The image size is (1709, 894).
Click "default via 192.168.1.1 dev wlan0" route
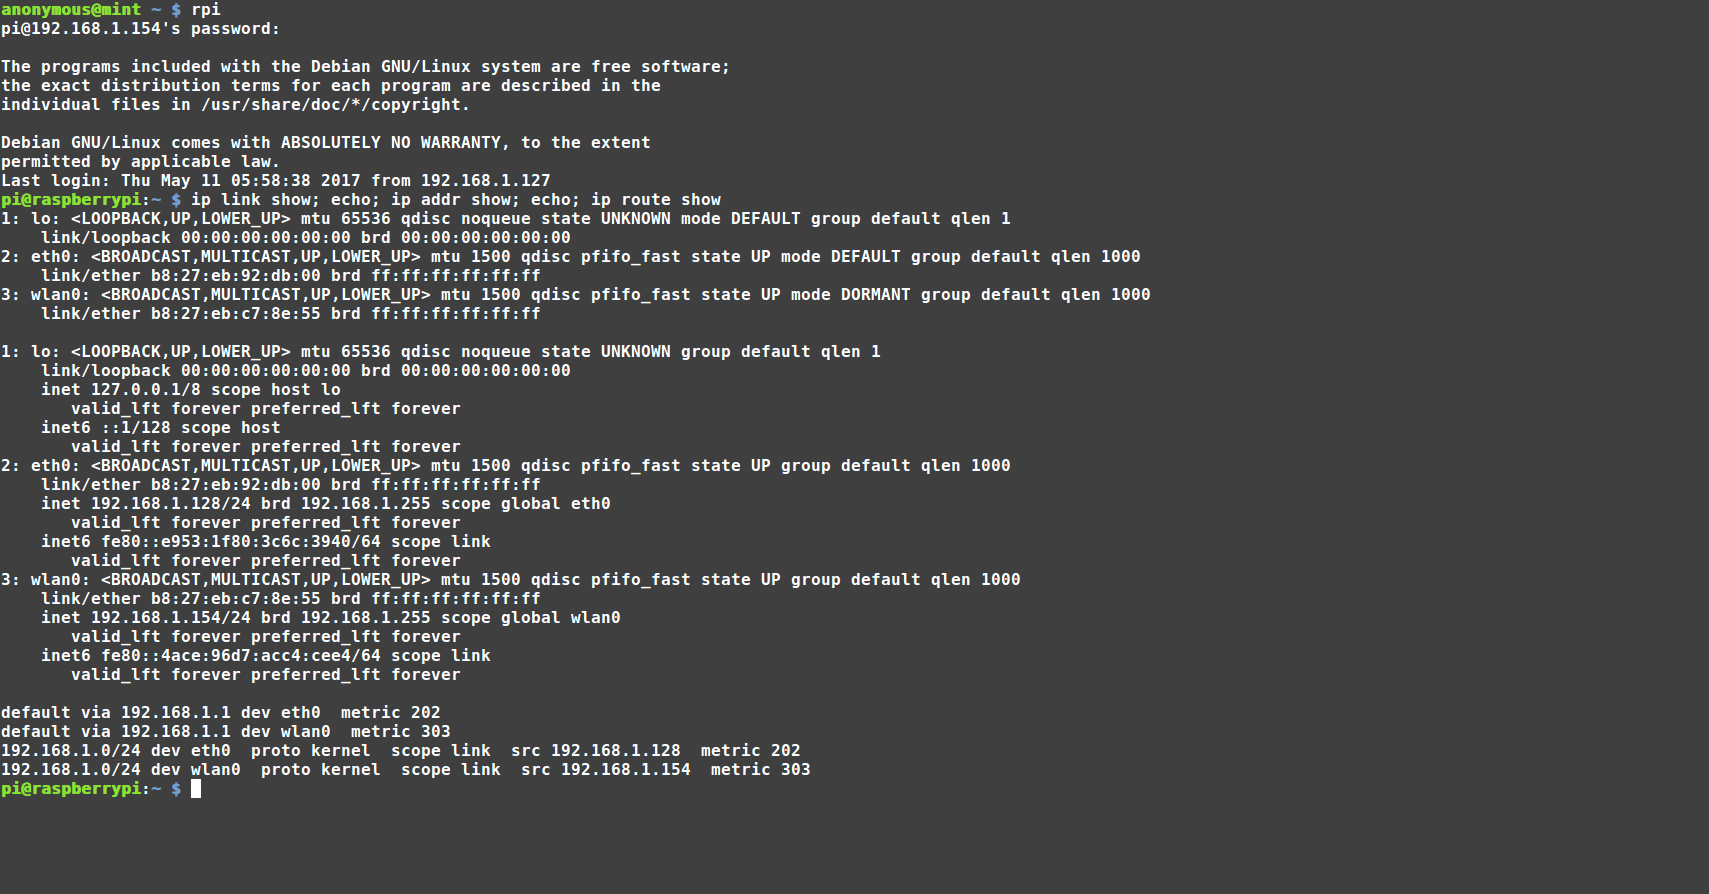tap(165, 732)
